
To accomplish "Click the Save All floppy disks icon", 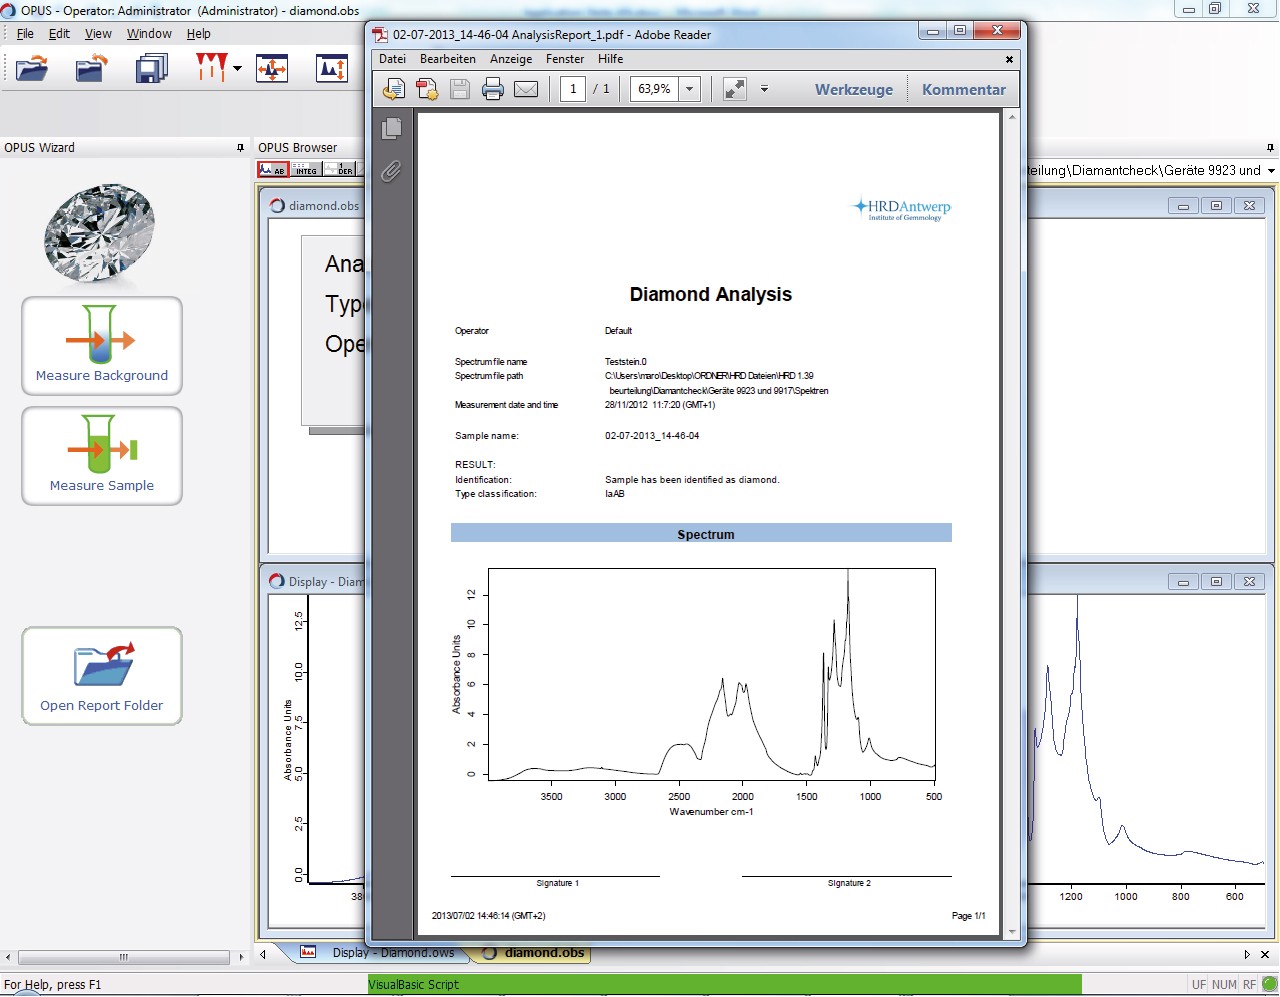I will [151, 69].
